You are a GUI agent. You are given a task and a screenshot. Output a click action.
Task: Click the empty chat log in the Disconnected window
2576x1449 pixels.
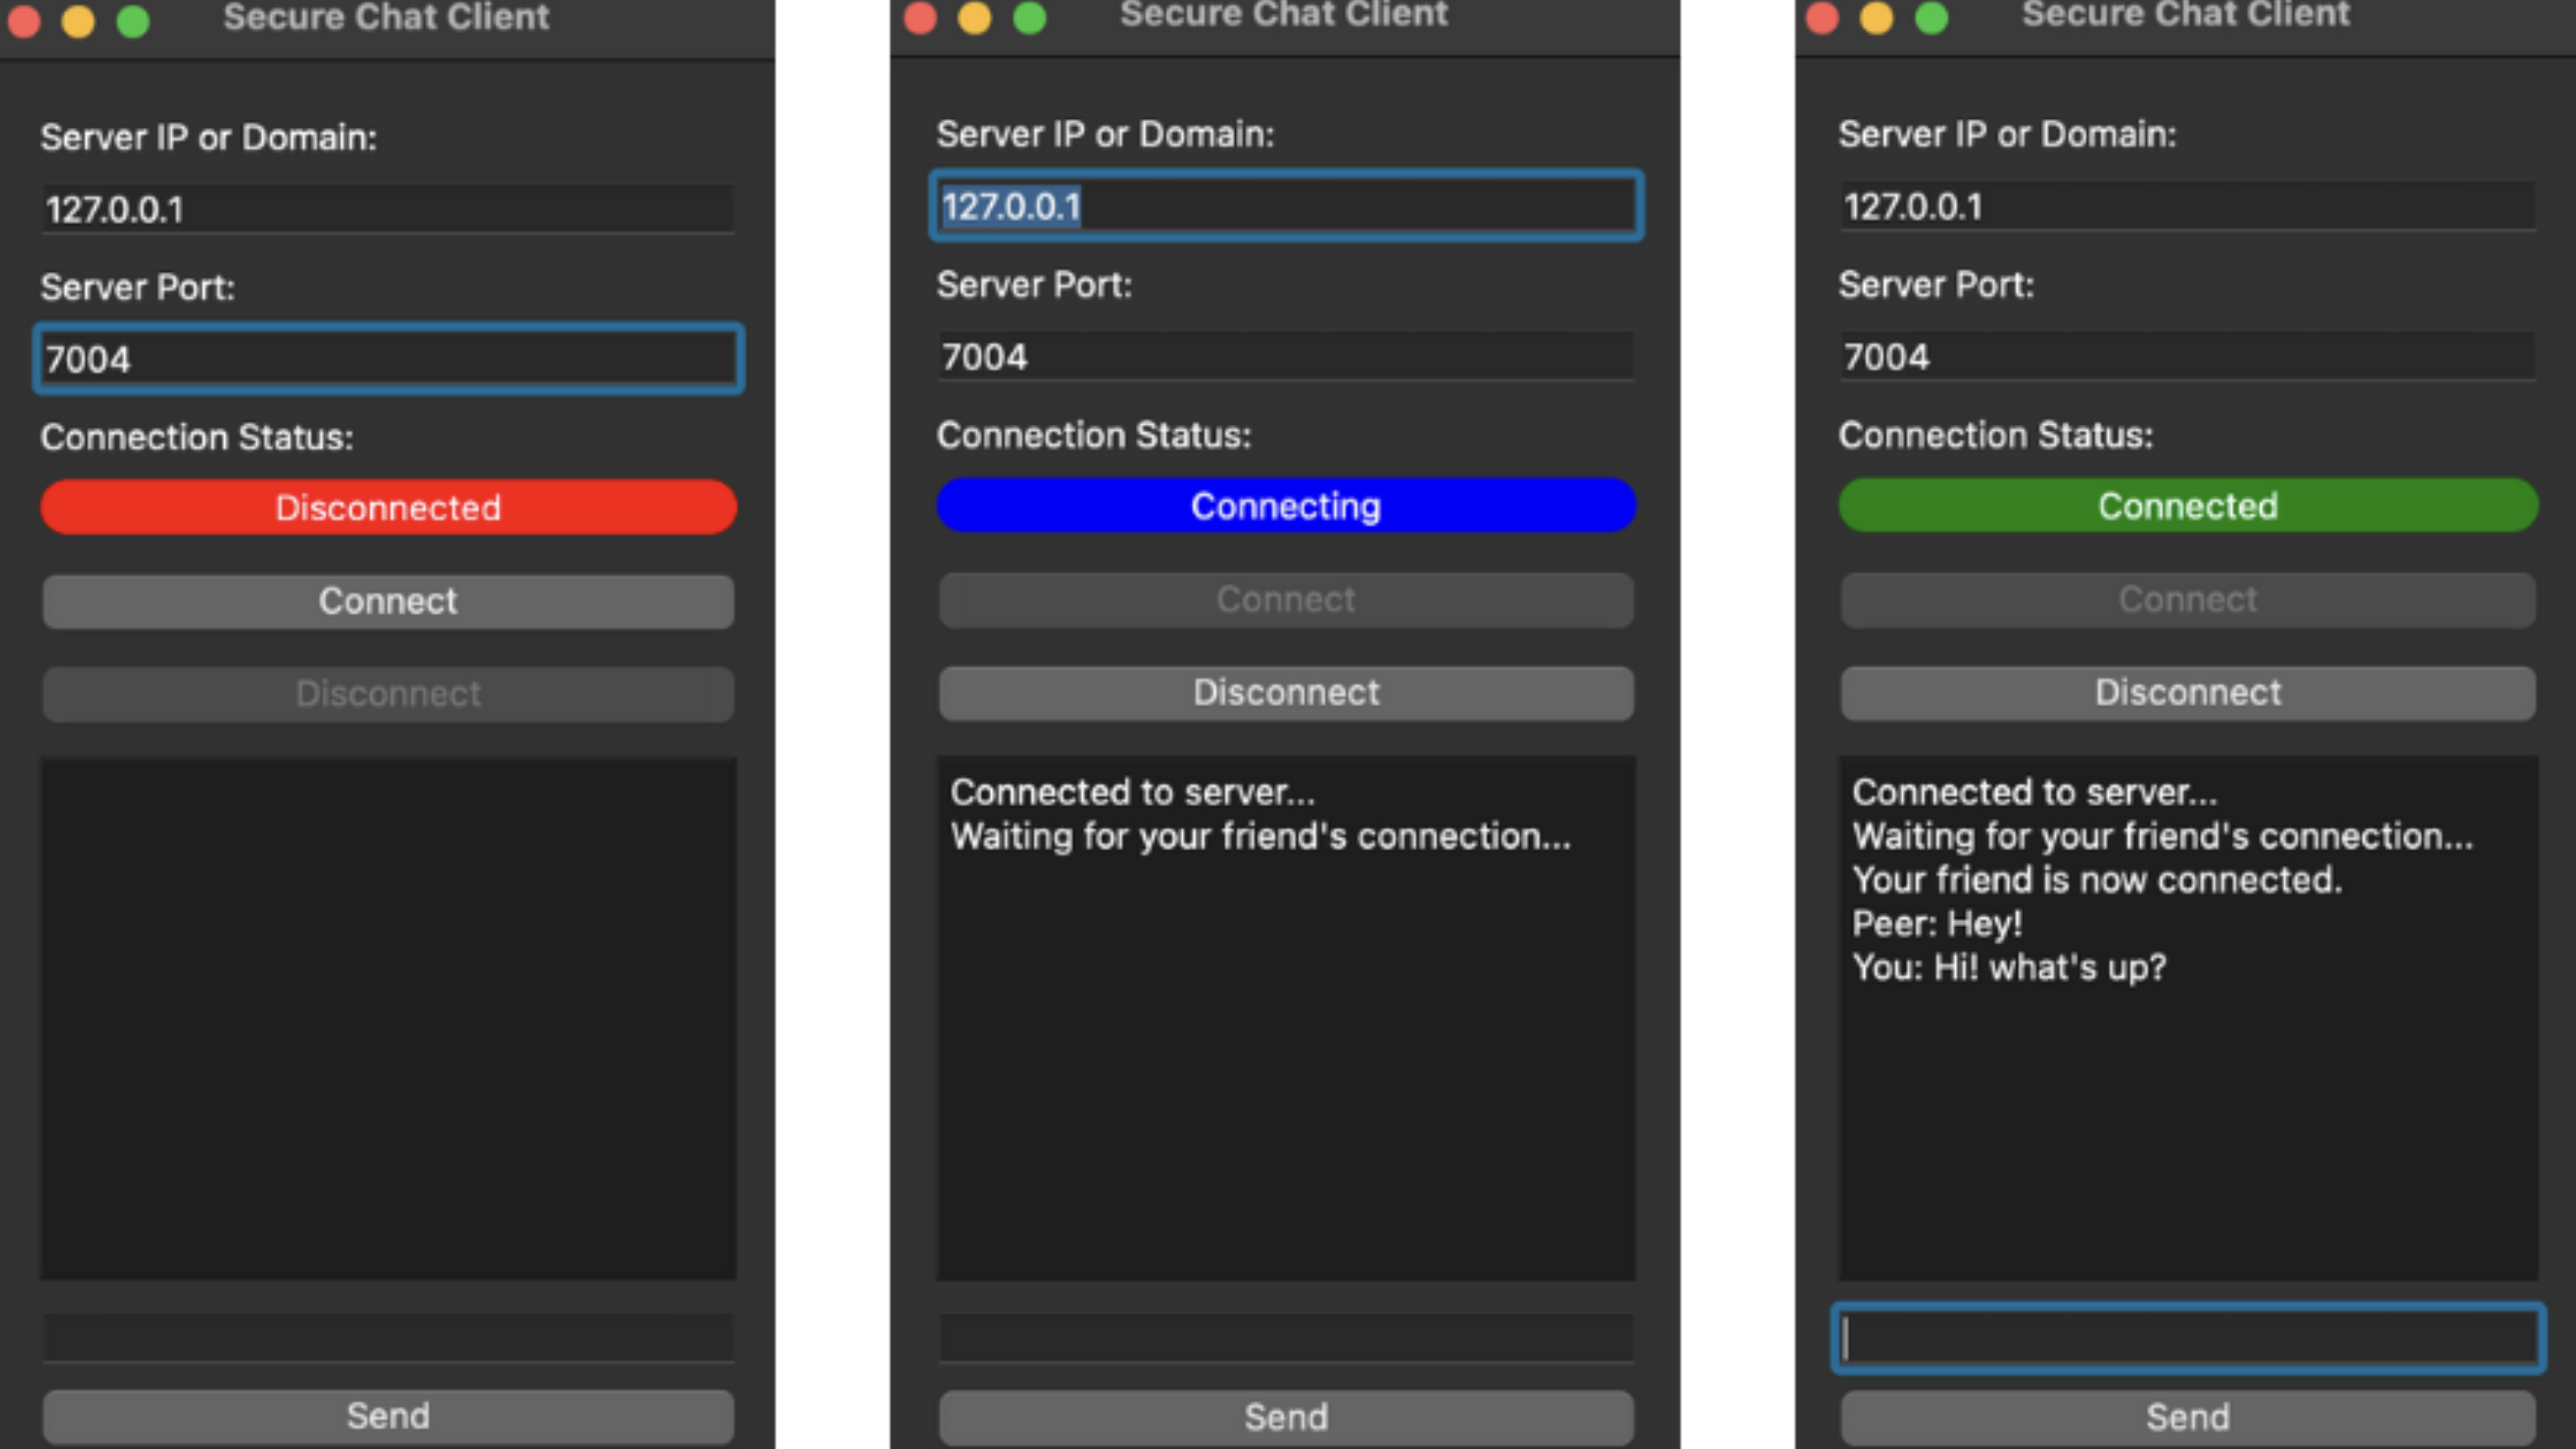click(388, 1018)
